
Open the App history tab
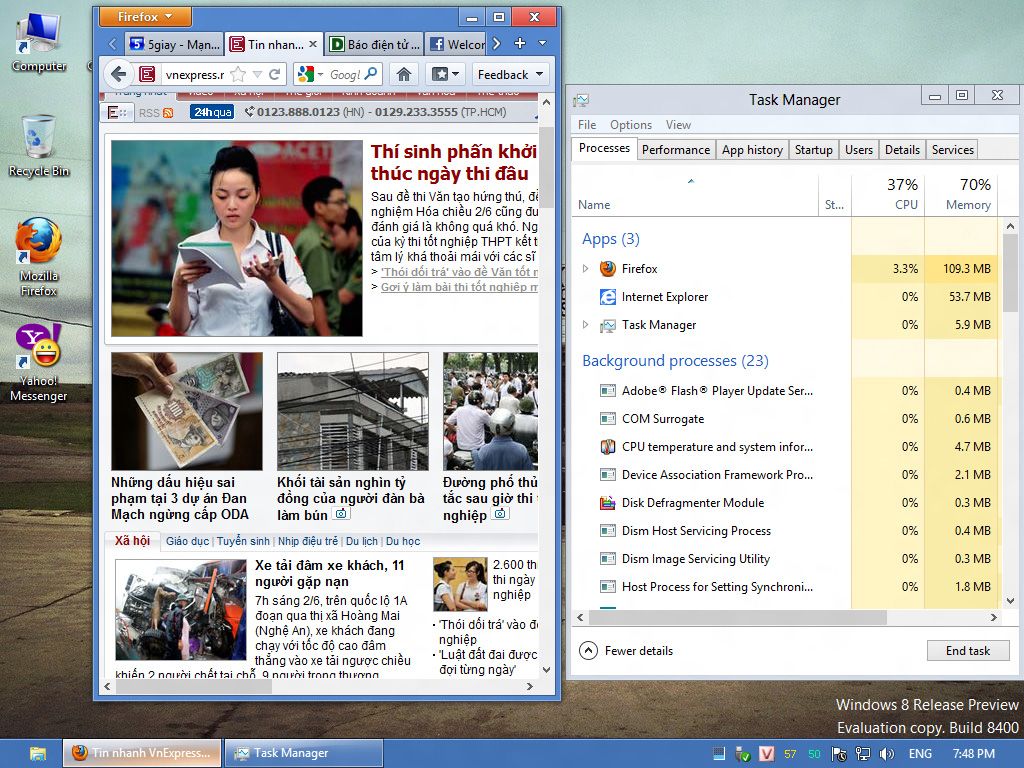[x=752, y=150]
